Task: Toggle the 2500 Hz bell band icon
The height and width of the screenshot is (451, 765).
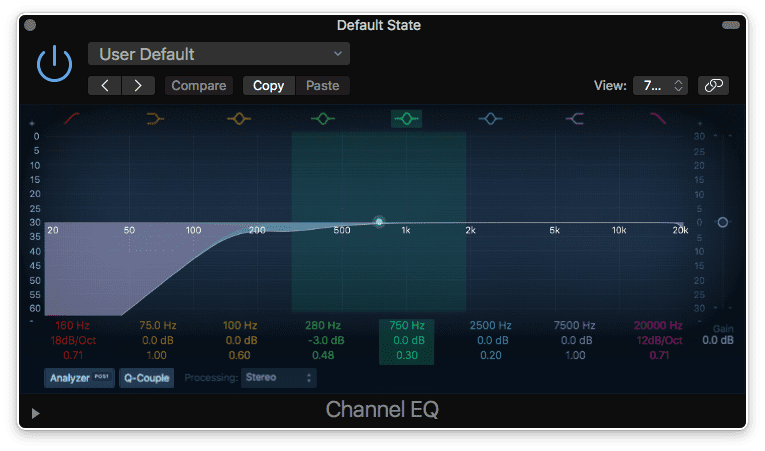Action: pyautogui.click(x=490, y=118)
